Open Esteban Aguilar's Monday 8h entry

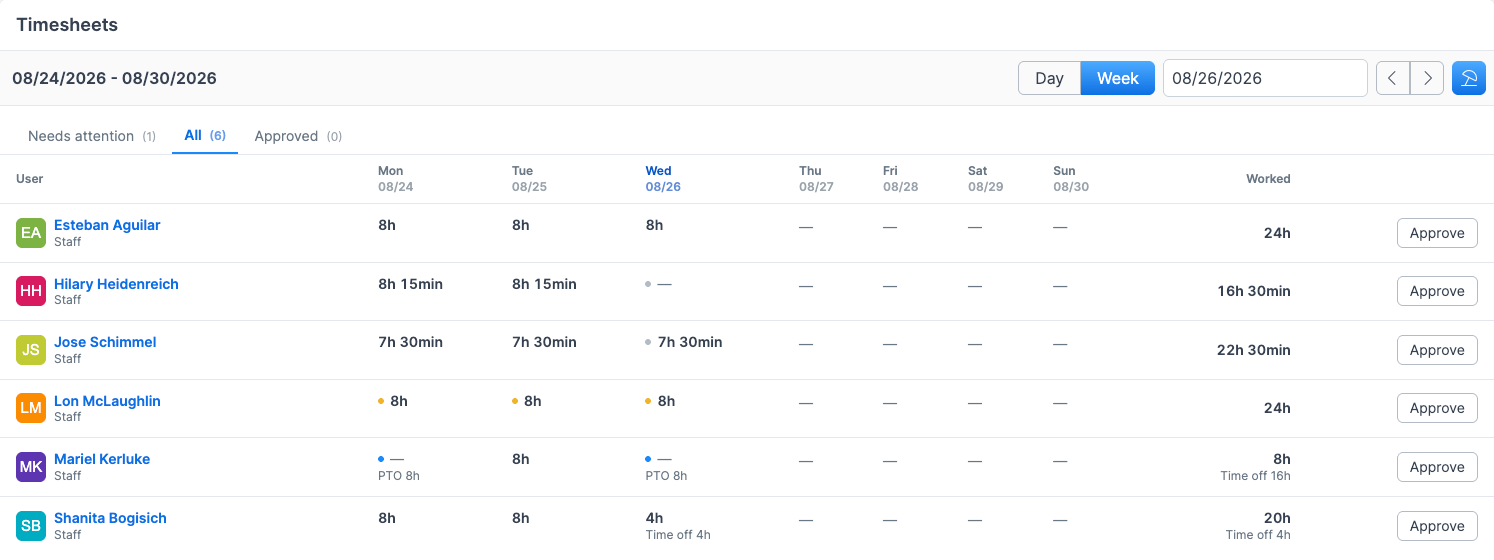(x=387, y=225)
